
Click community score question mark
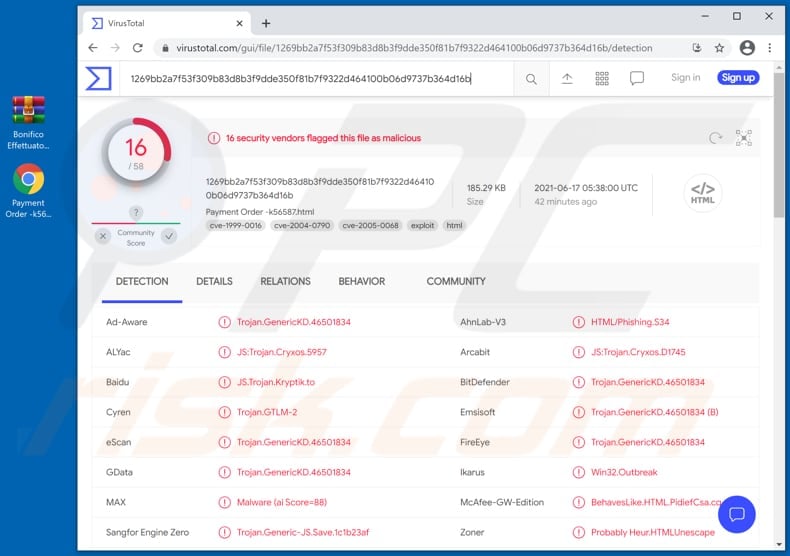(136, 212)
